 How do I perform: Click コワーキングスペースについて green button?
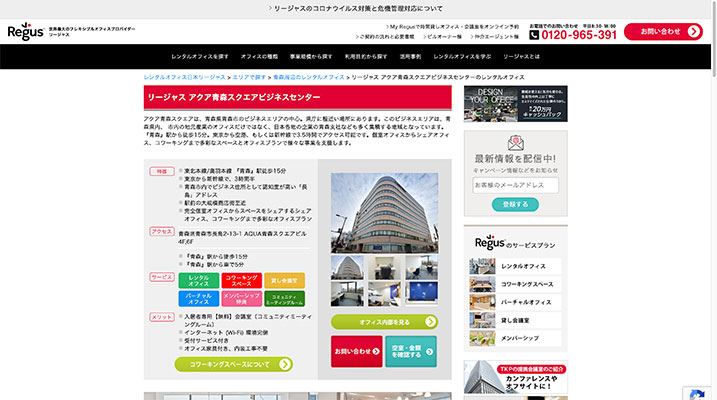234,364
